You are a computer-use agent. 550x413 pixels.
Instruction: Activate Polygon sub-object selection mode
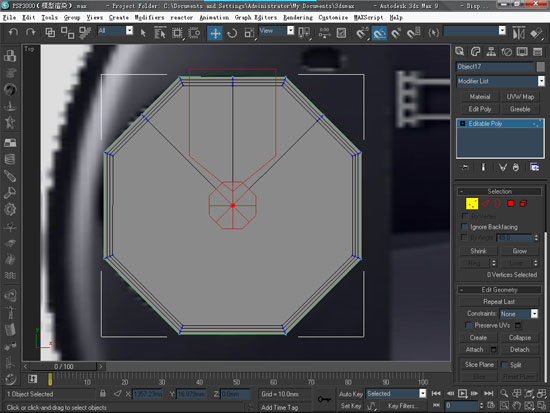[510, 203]
